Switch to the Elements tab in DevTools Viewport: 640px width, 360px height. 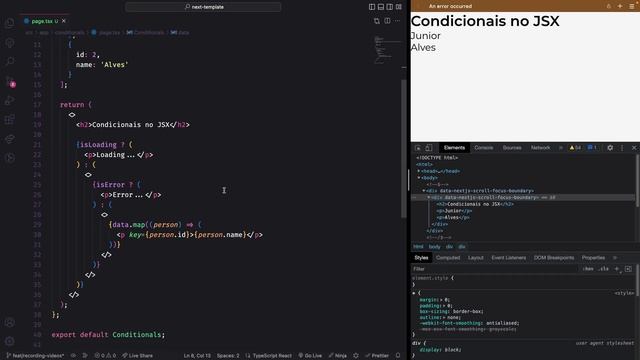coord(454,148)
